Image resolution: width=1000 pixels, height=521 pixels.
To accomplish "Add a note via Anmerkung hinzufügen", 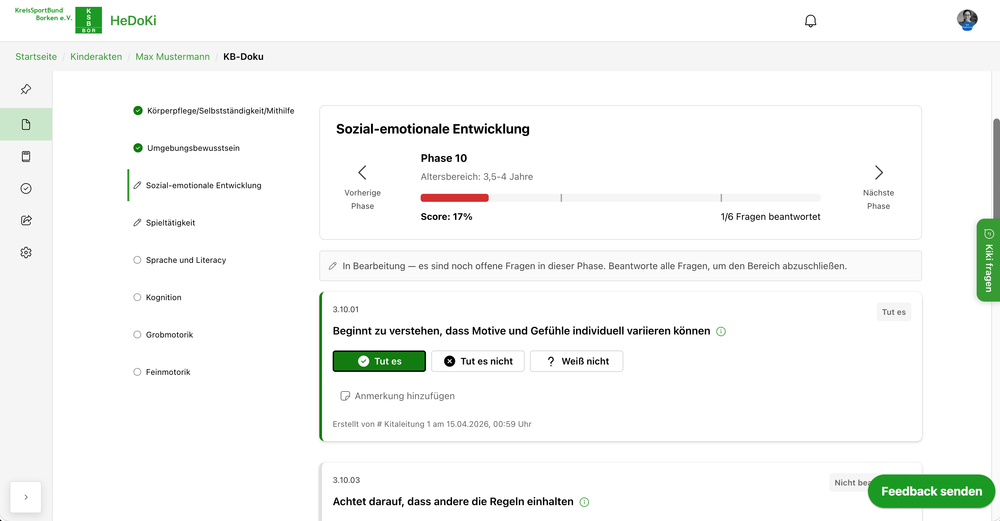I will point(397,396).
